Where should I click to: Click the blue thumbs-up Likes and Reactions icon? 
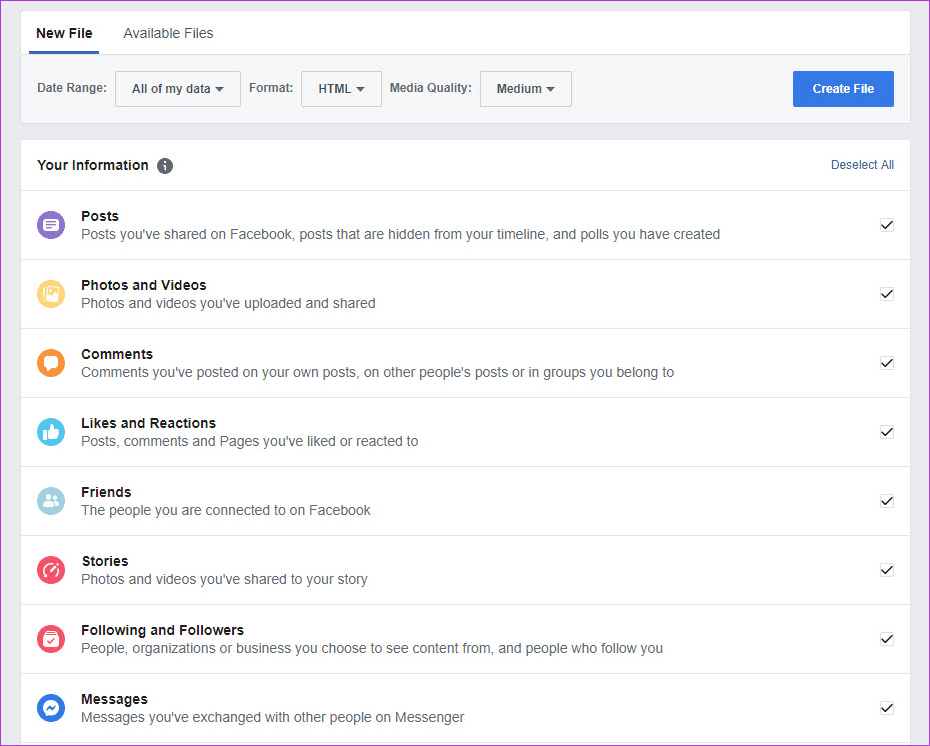[x=51, y=432]
